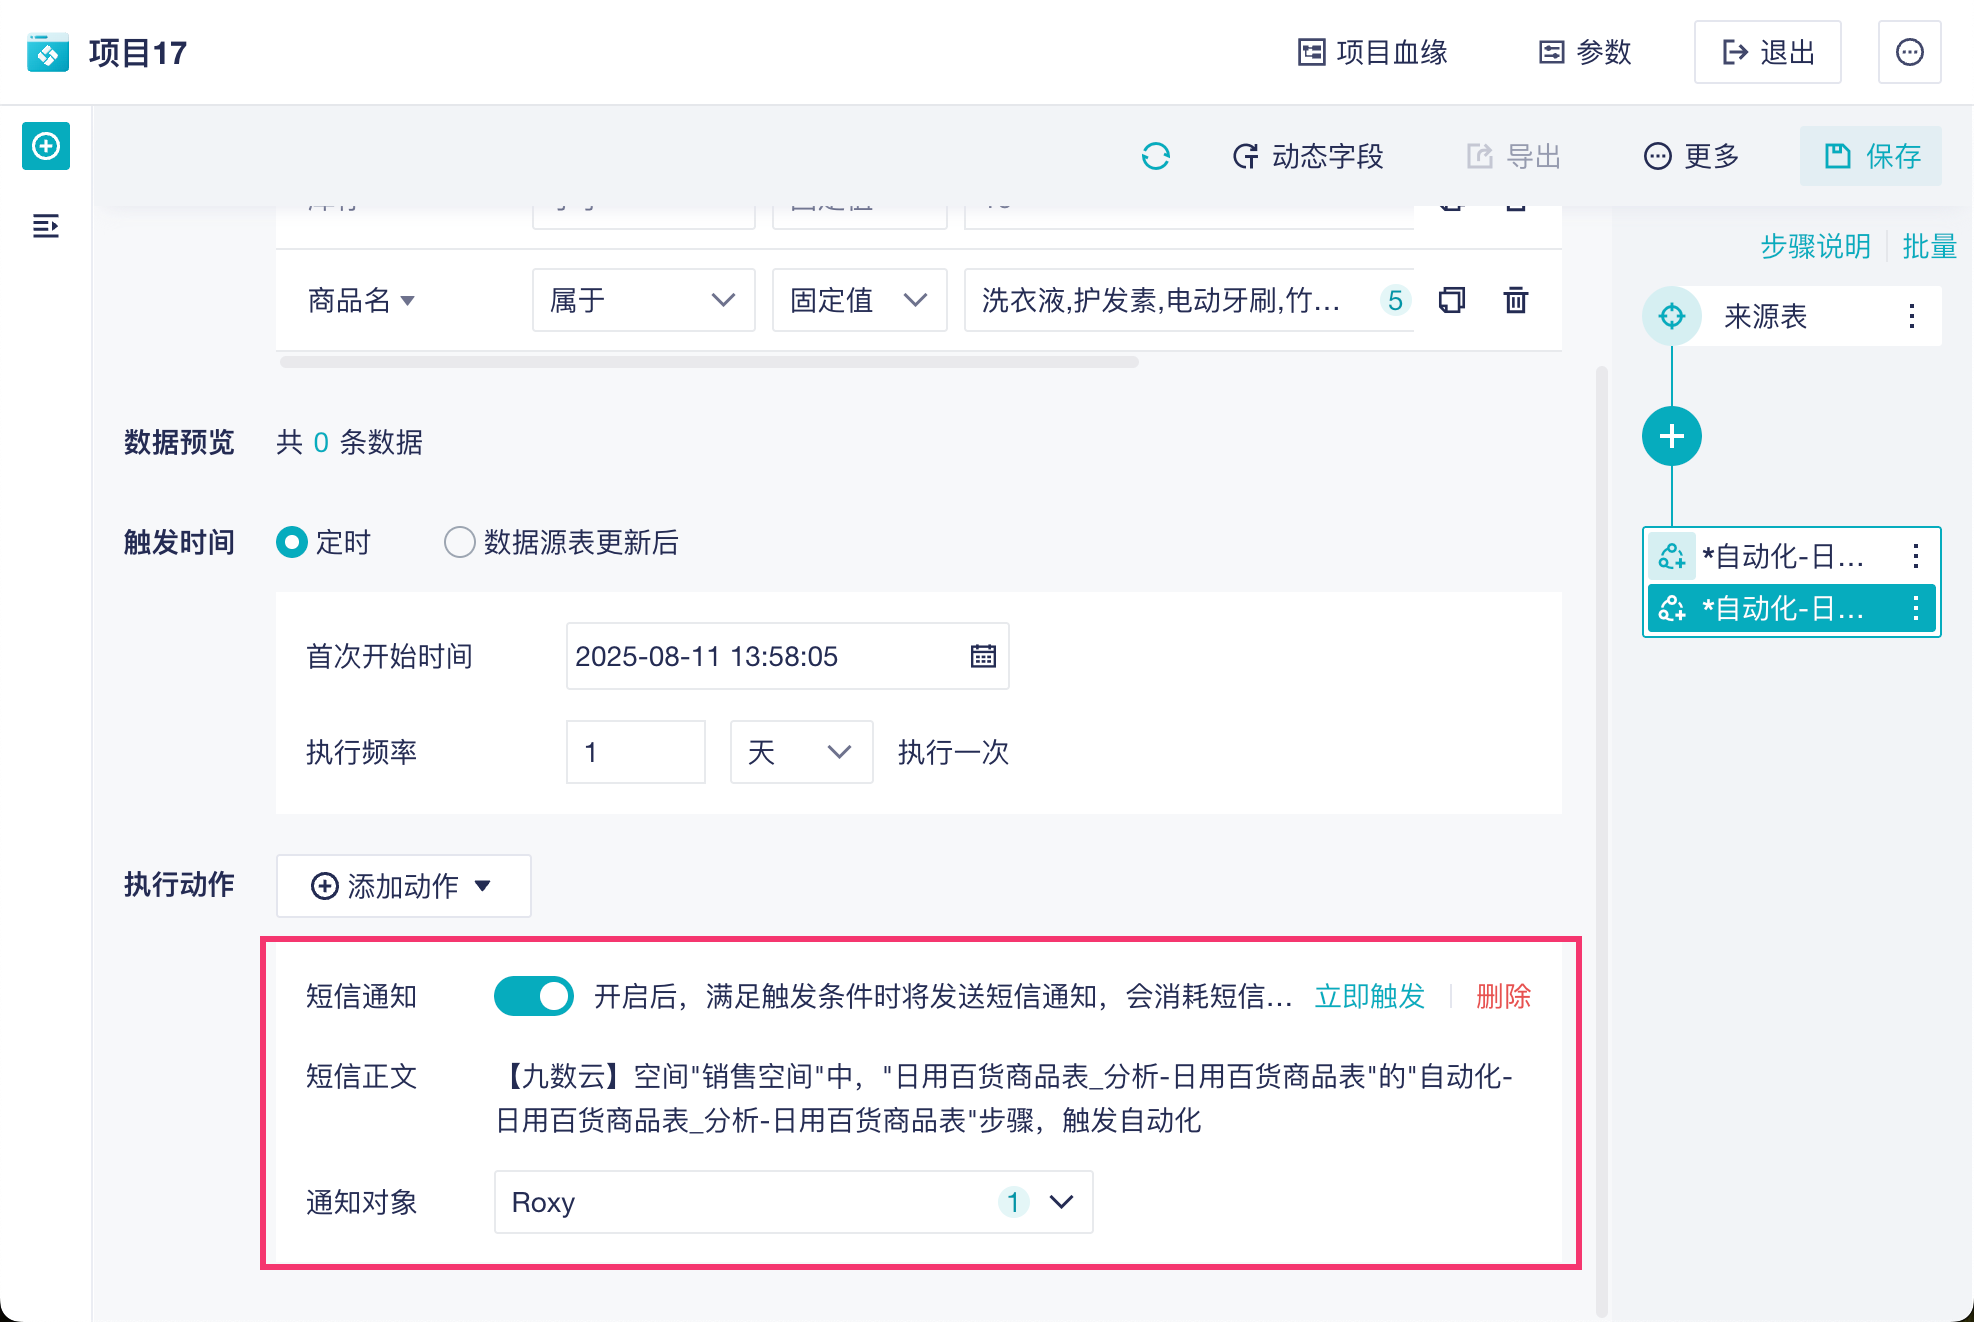Viewport: 1974px width, 1322px height.
Task: Select 数据源表更新后 trigger option
Action: (x=459, y=542)
